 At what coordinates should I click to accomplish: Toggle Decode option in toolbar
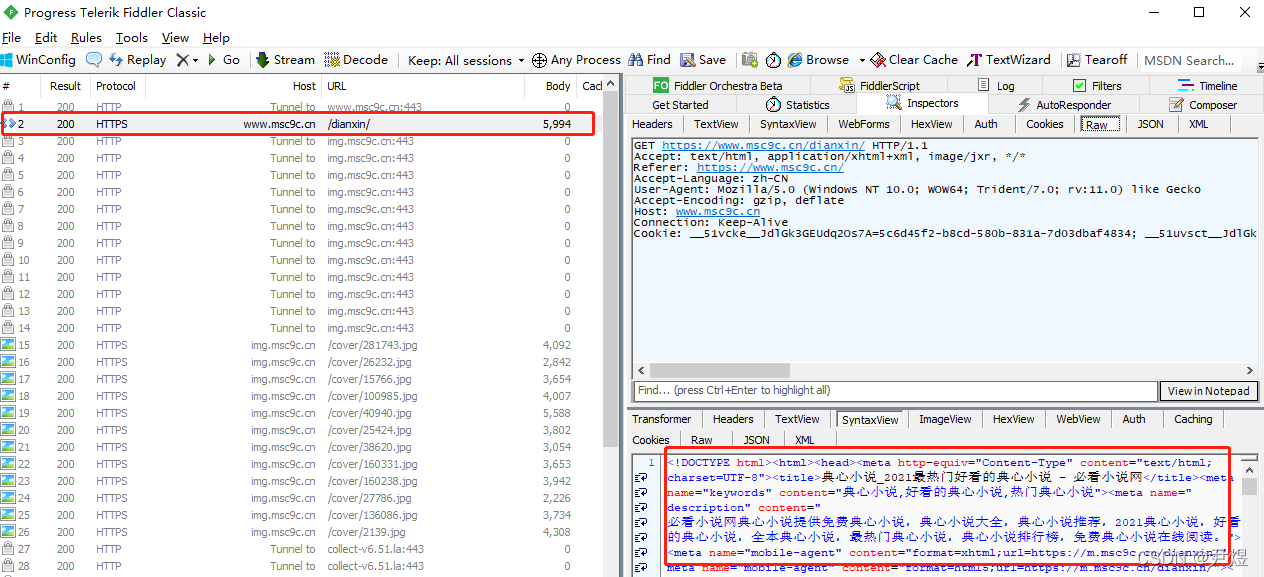tap(356, 60)
